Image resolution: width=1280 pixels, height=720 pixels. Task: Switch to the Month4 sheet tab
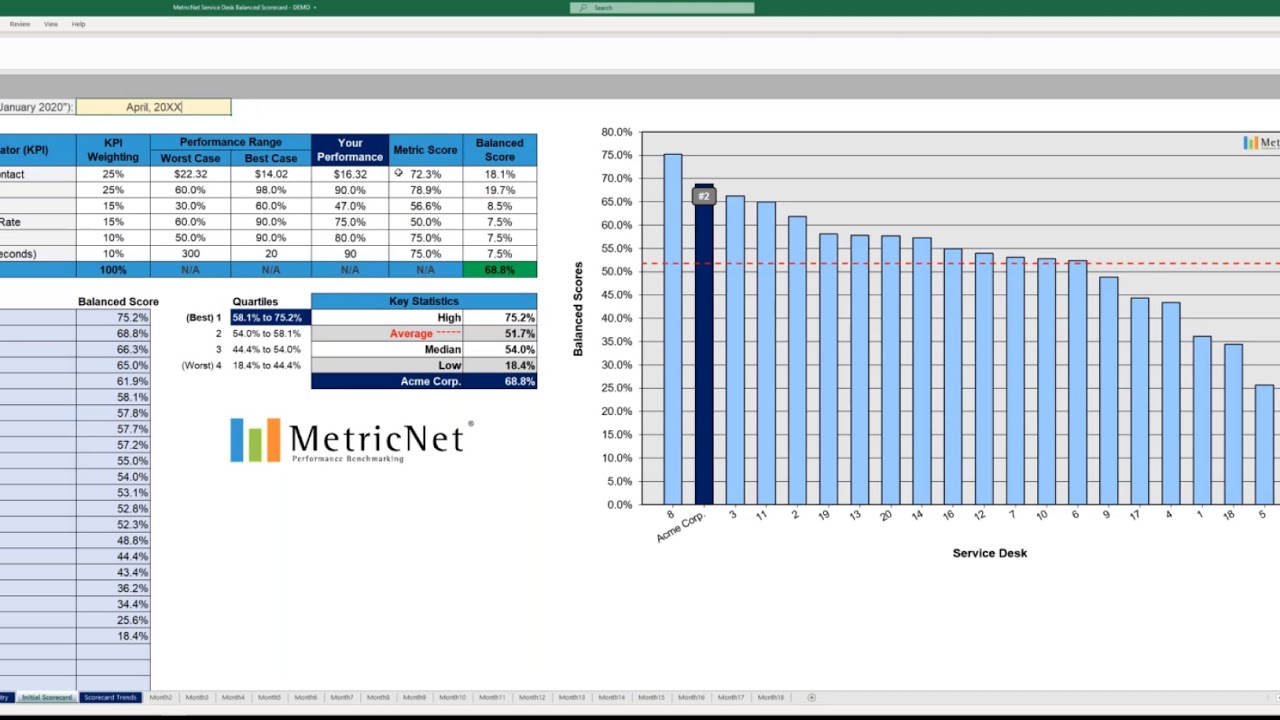233,697
